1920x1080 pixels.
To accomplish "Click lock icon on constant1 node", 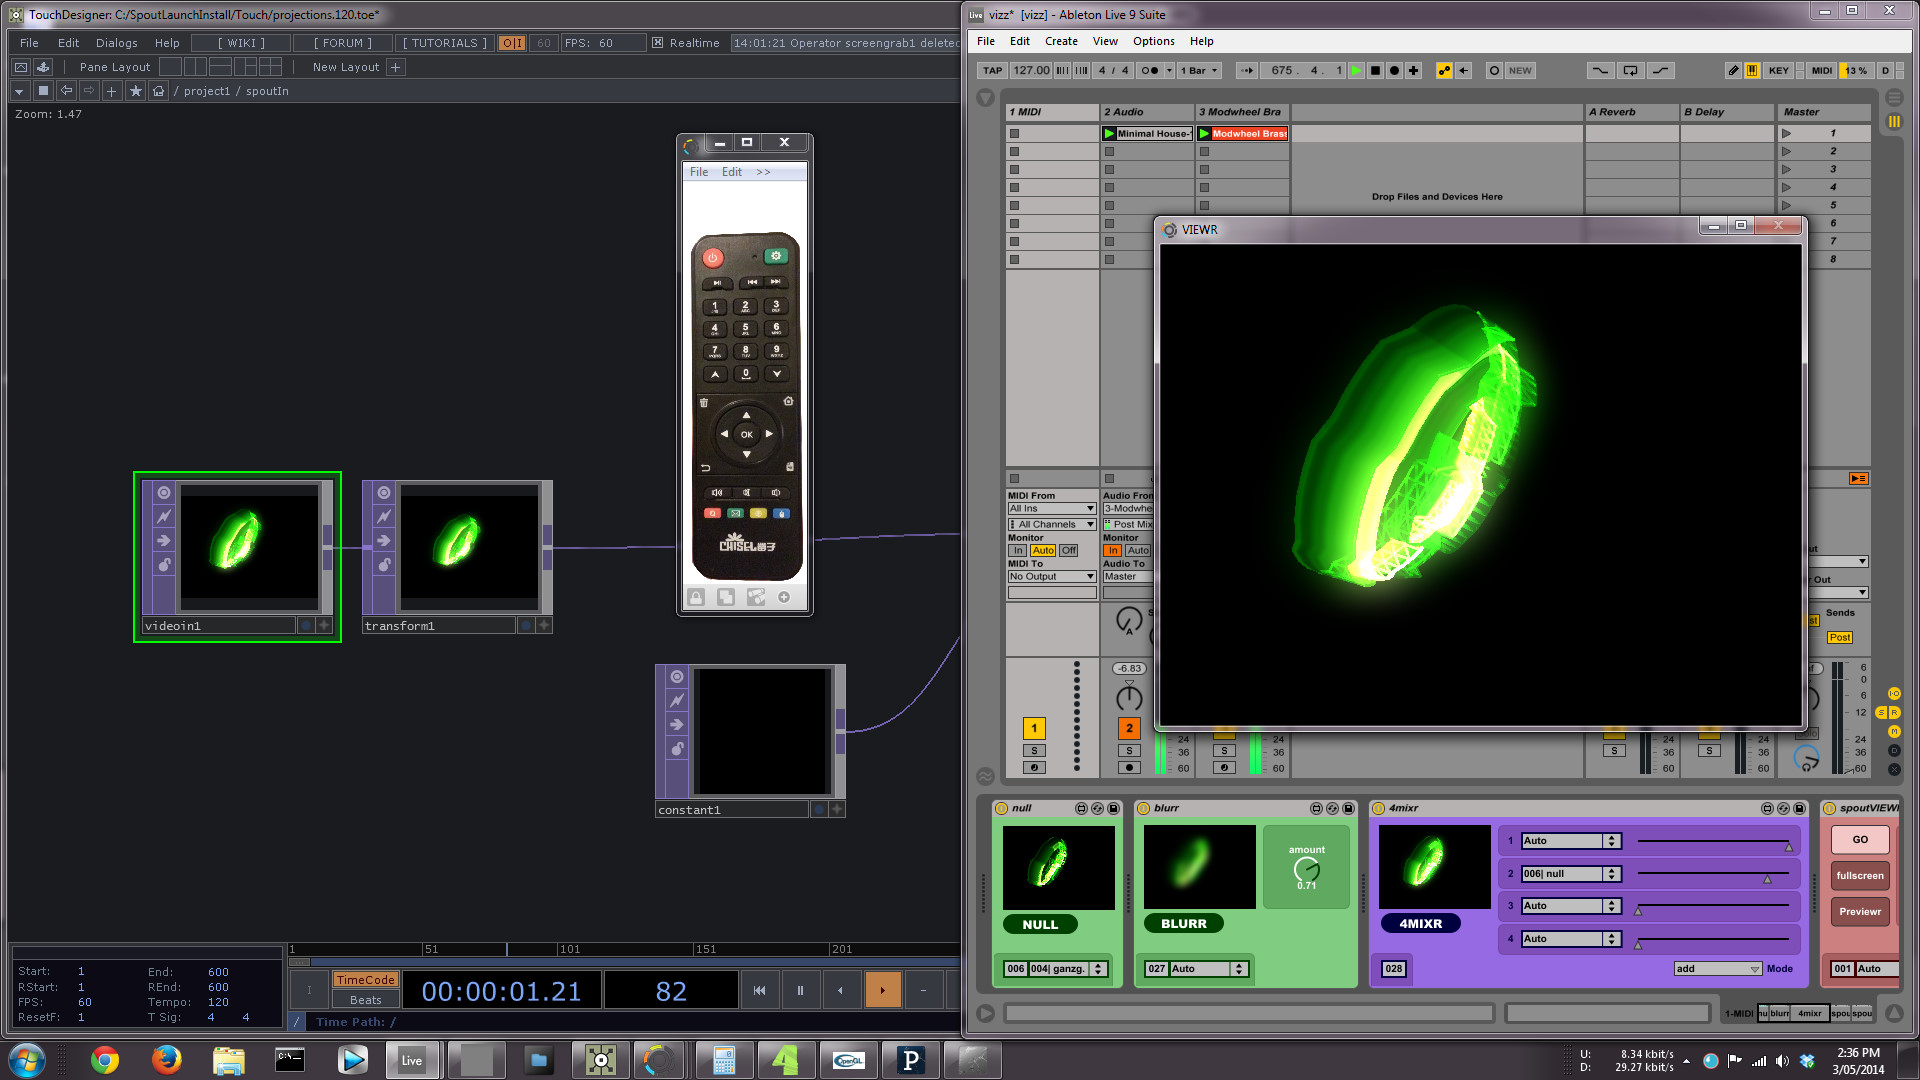I will click(677, 749).
